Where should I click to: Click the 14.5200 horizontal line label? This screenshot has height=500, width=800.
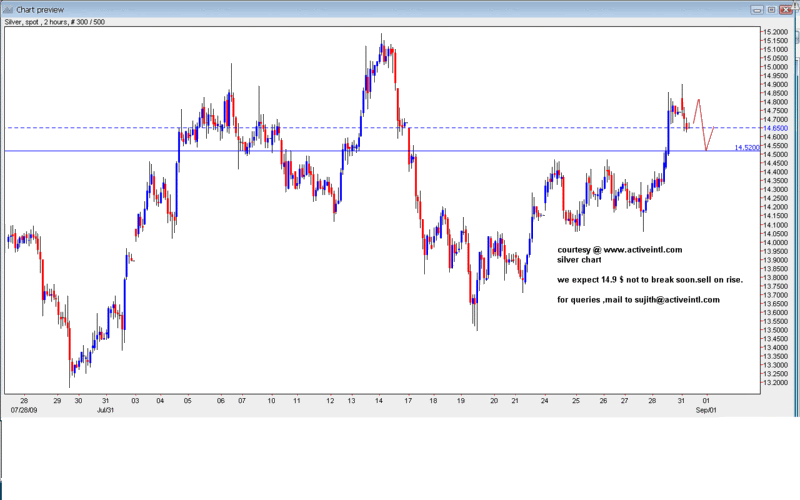click(x=747, y=147)
